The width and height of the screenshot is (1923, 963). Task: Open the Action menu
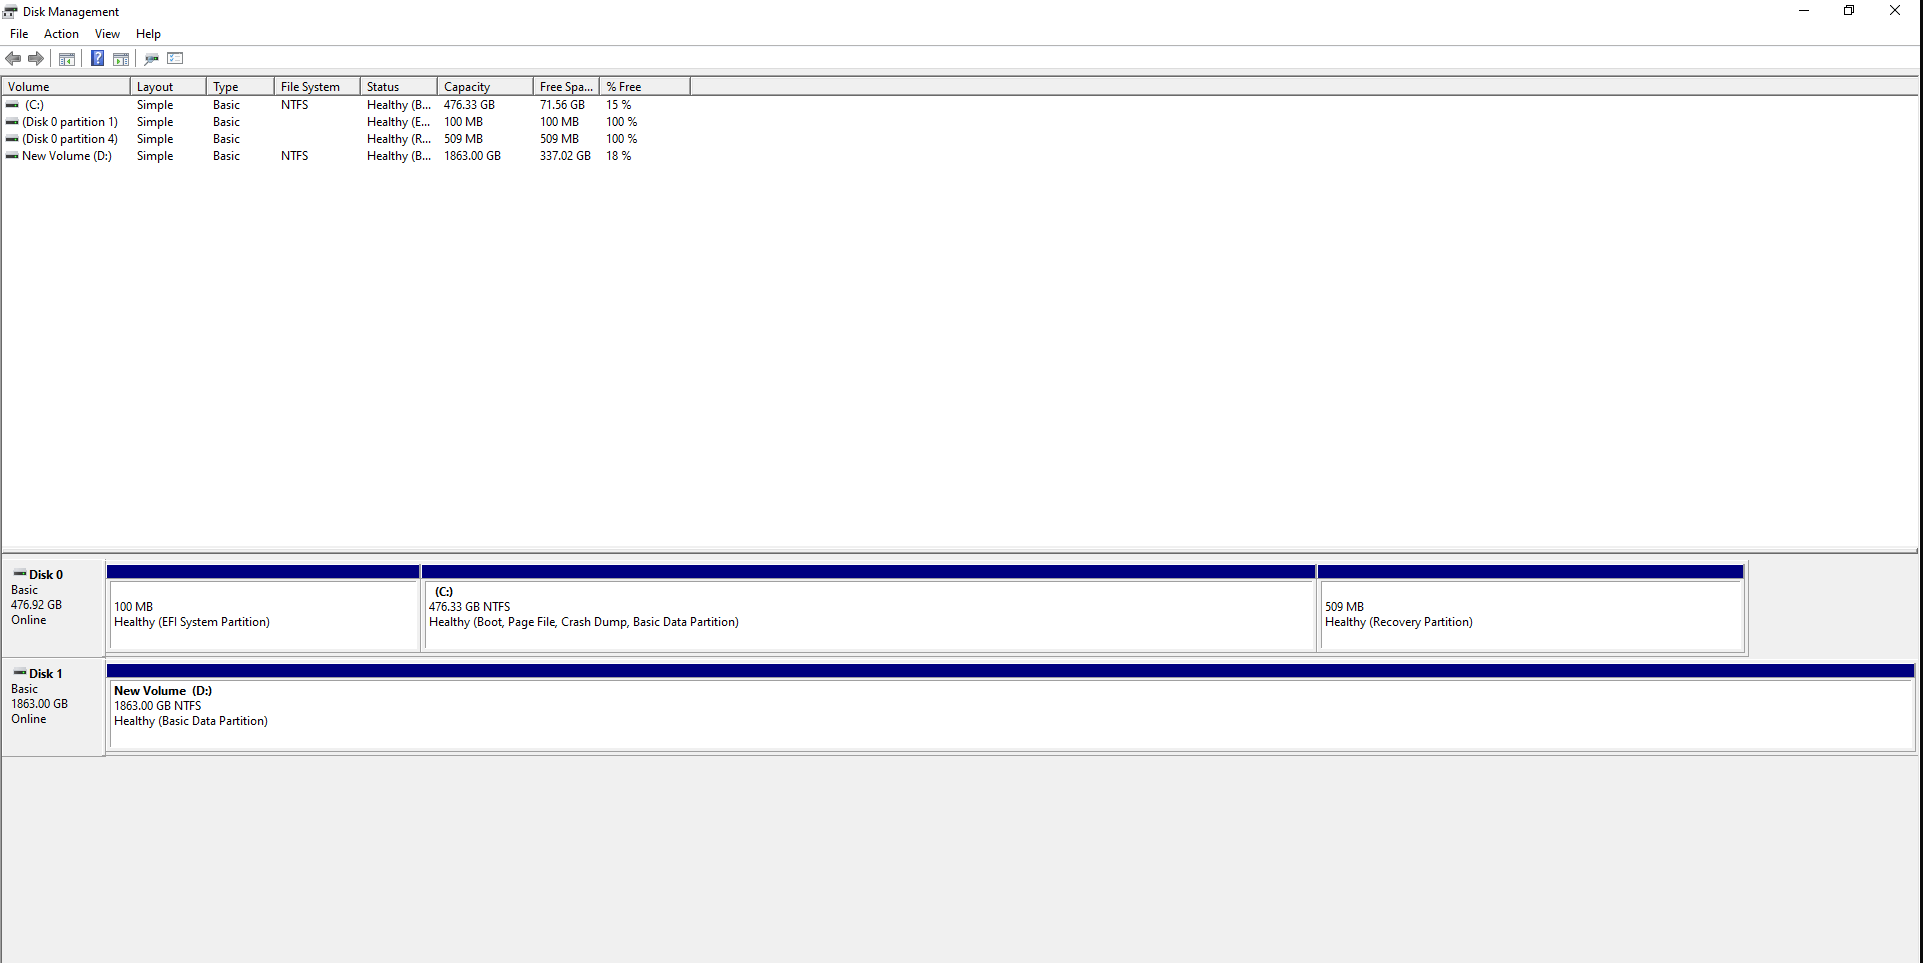coord(60,33)
